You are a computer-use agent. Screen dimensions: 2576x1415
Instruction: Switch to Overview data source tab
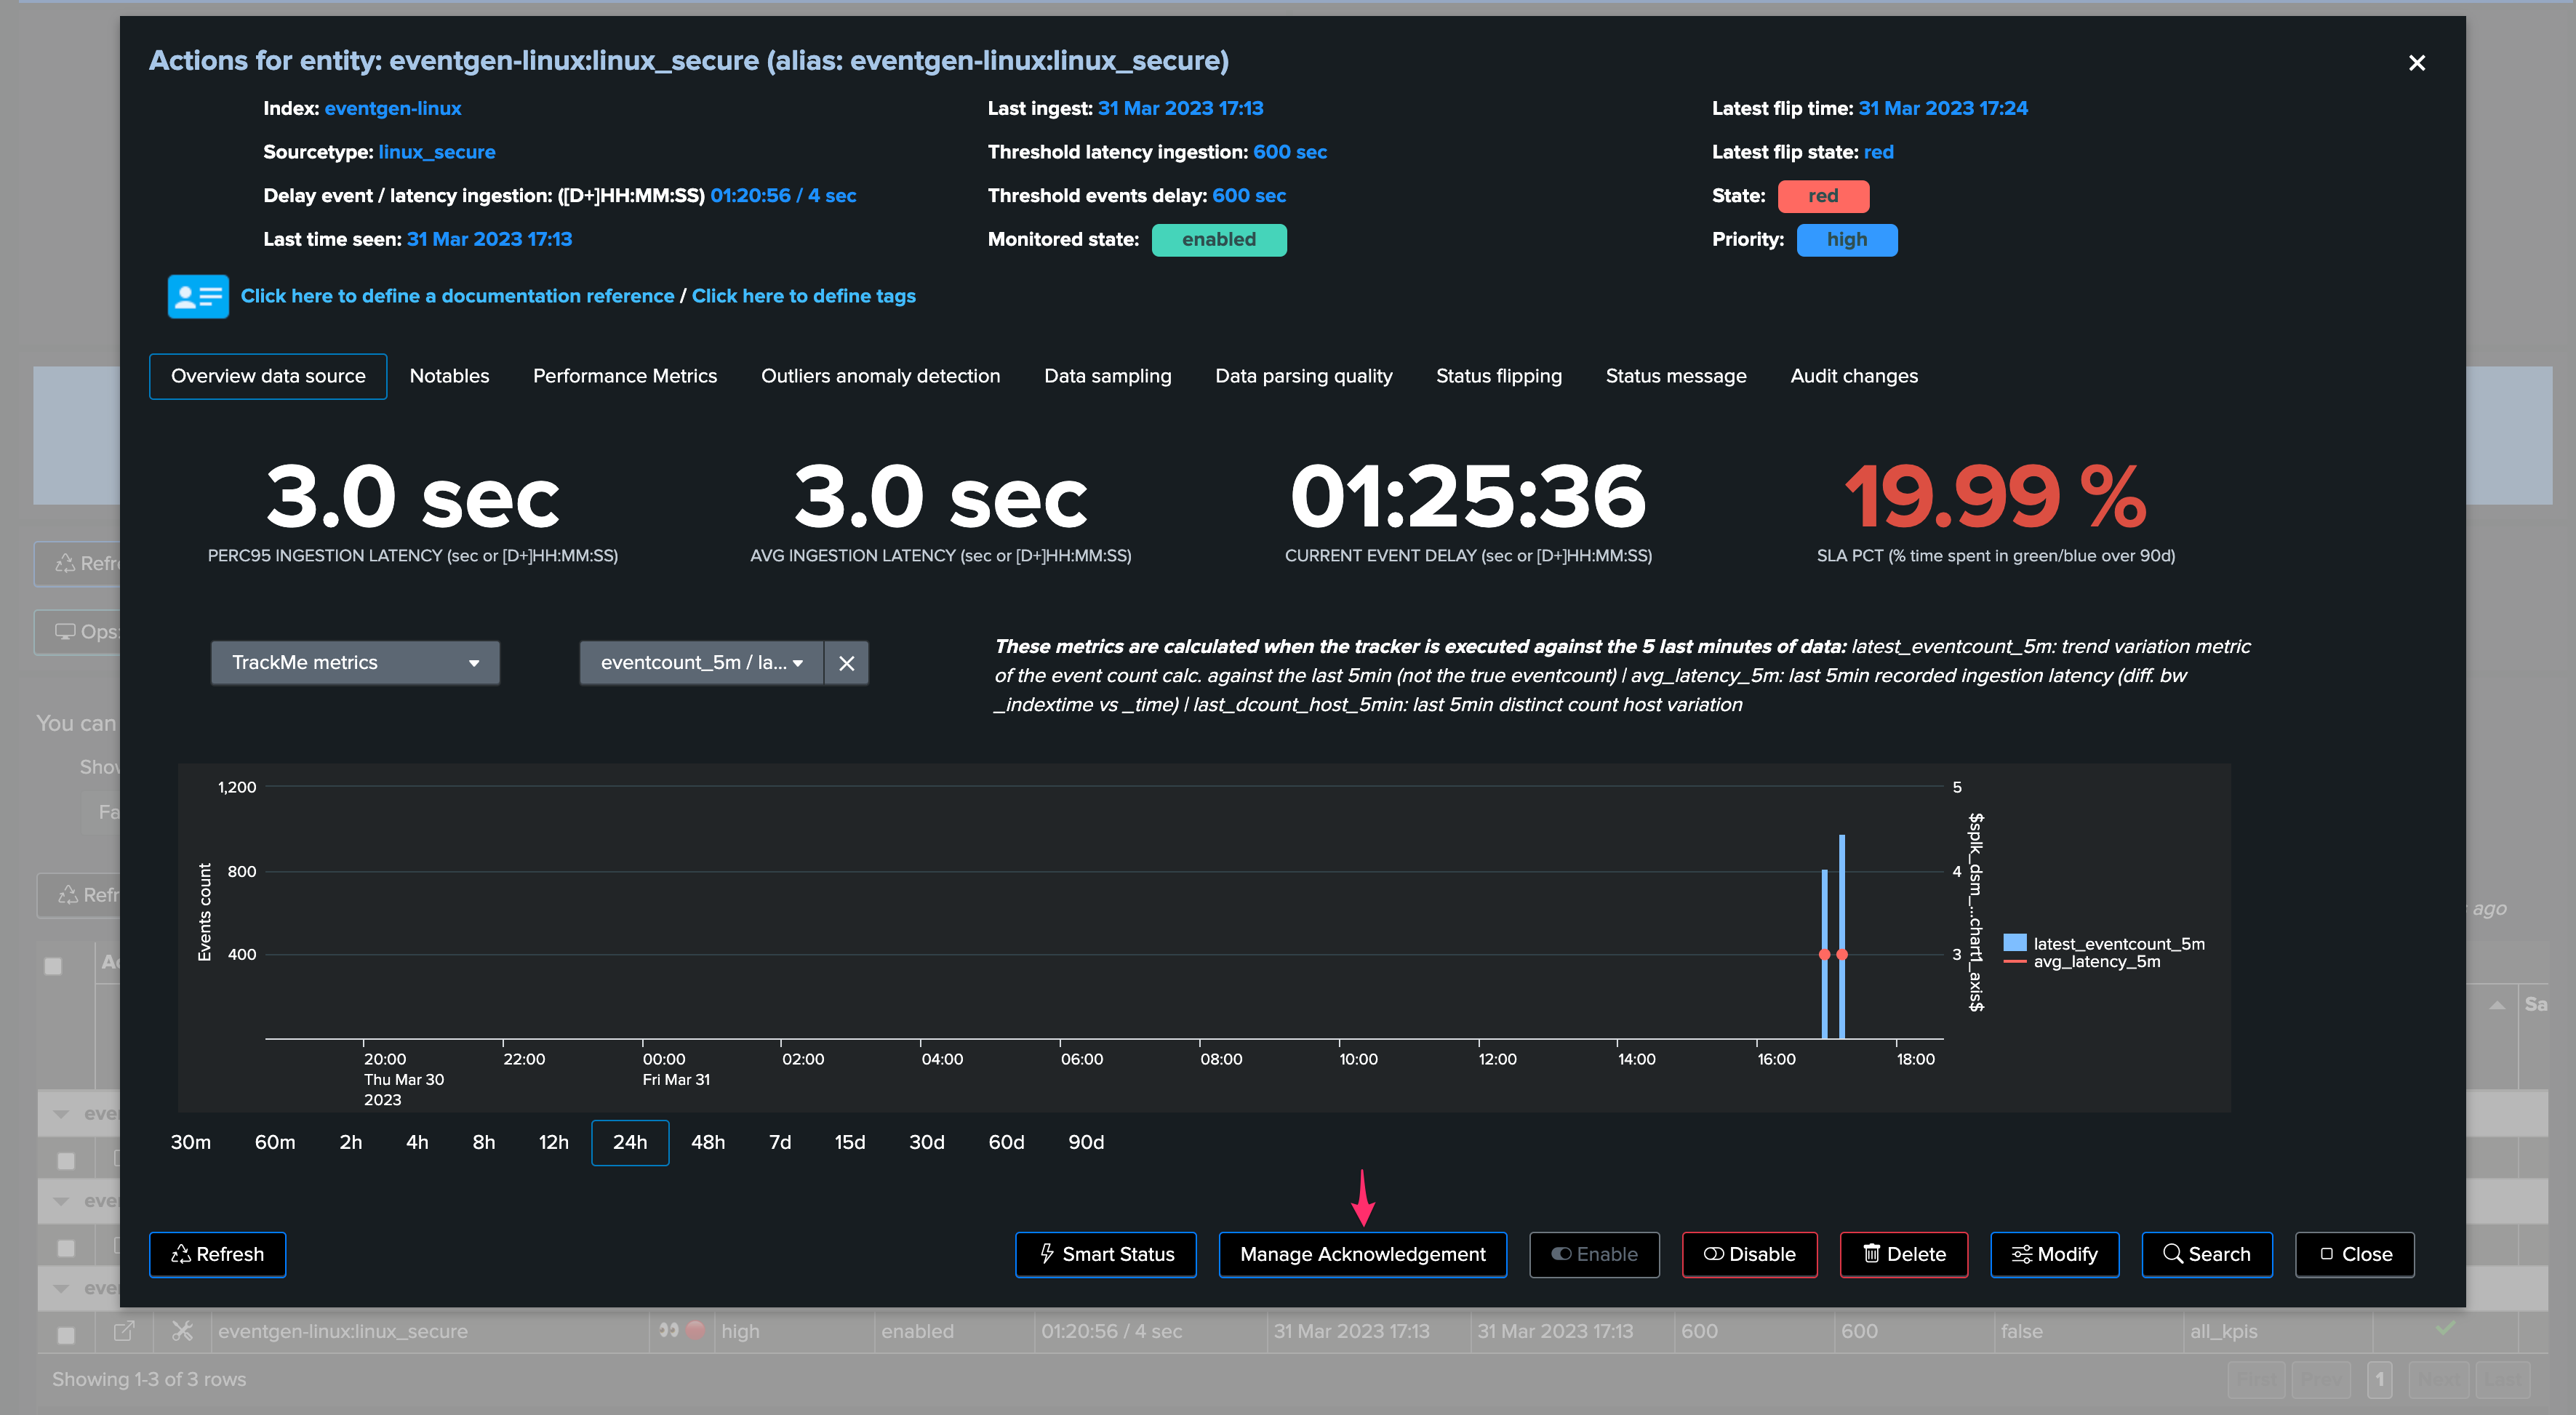(x=268, y=376)
